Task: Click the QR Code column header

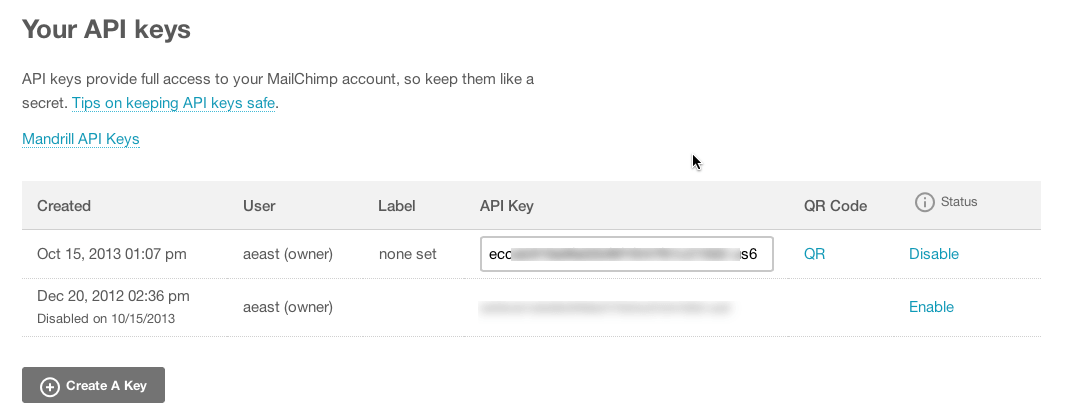Action: pyautogui.click(x=835, y=206)
